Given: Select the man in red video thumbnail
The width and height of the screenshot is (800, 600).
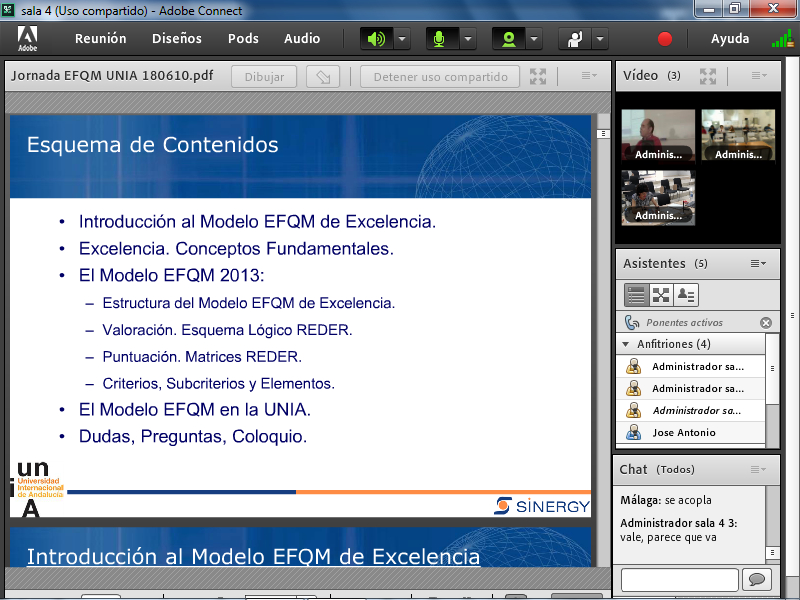Looking at the screenshot, I should pyautogui.click(x=658, y=135).
